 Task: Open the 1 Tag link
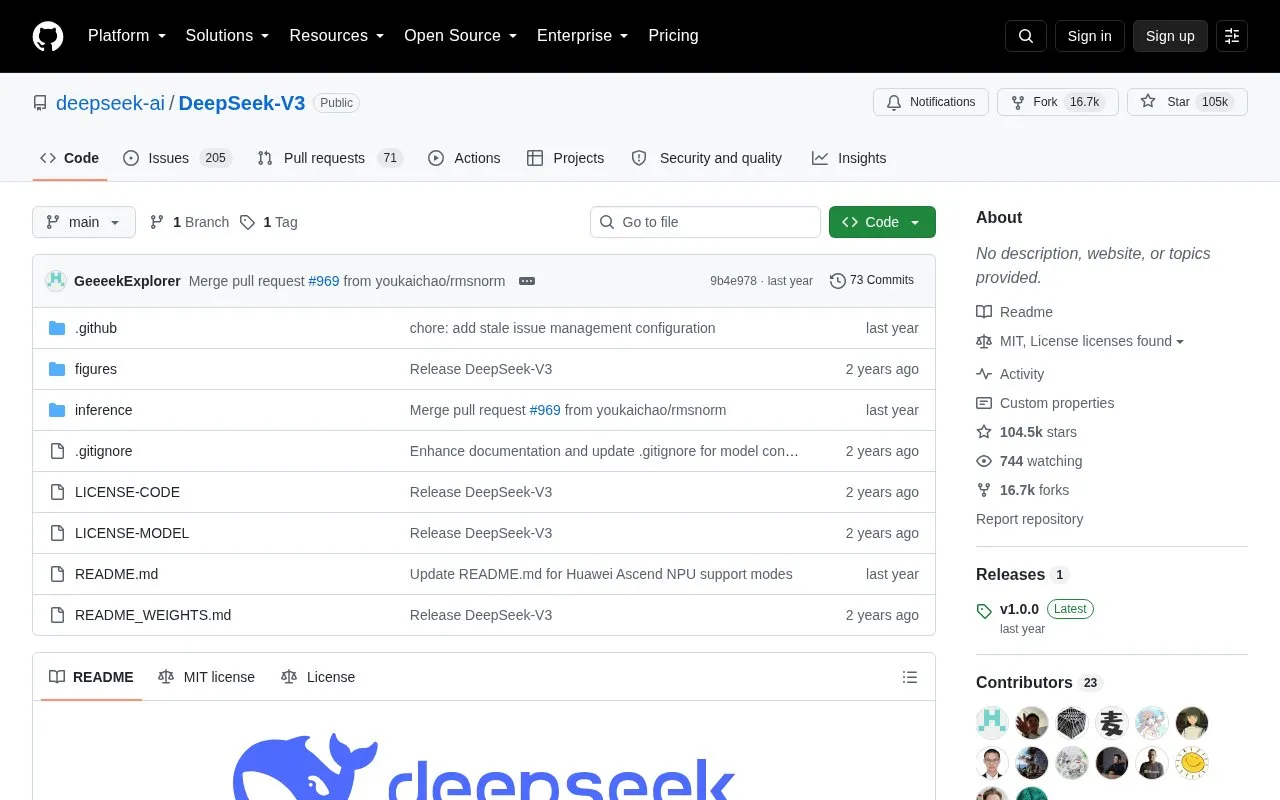(268, 222)
